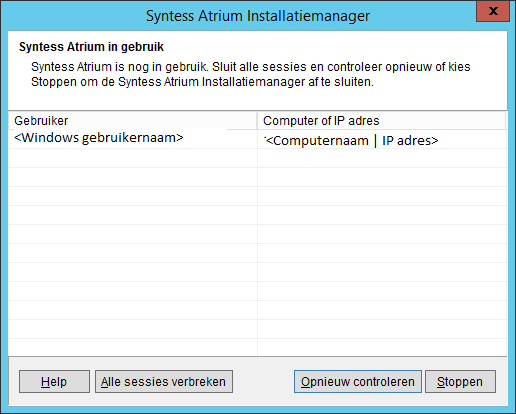516x414 pixels.
Task: Click the empty cell under the Computernaam entry
Action: (382, 158)
